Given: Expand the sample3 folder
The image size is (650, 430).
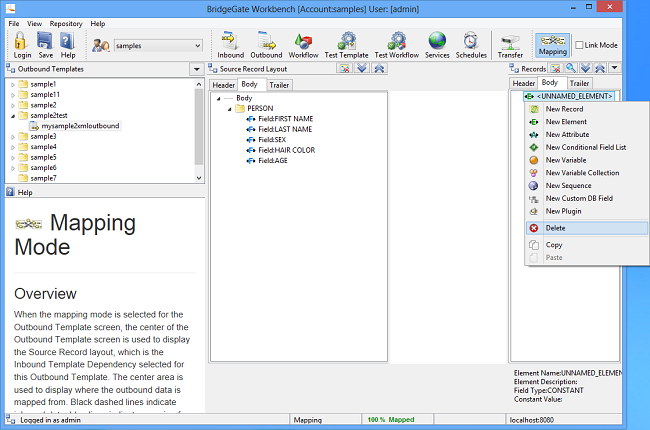Looking at the screenshot, I should tap(13, 137).
